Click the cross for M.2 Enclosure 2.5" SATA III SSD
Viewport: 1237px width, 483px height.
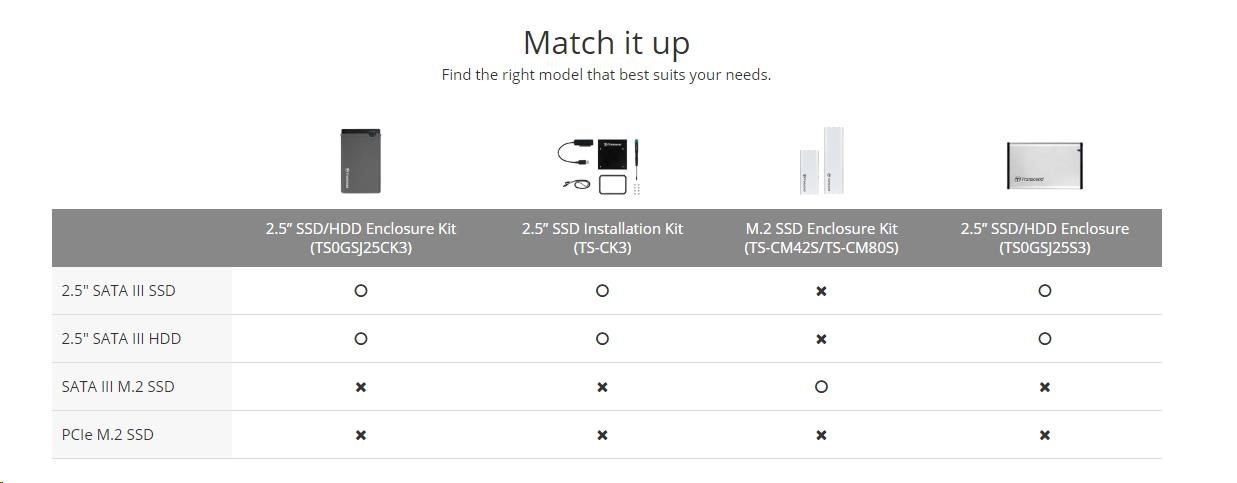[821, 291]
